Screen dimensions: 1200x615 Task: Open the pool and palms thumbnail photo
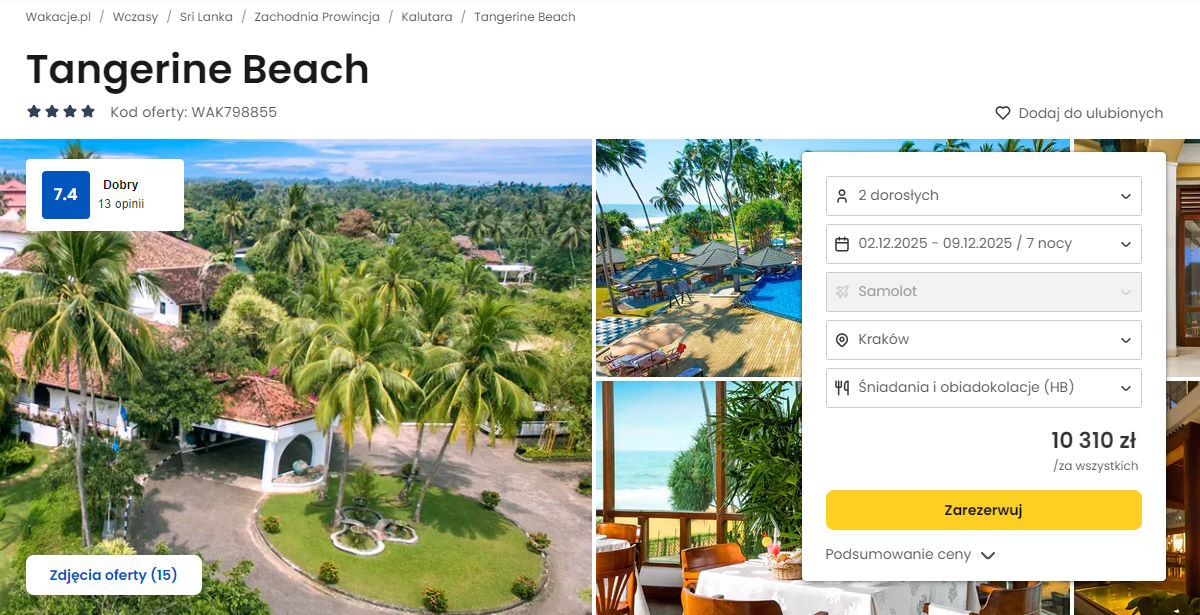point(698,258)
